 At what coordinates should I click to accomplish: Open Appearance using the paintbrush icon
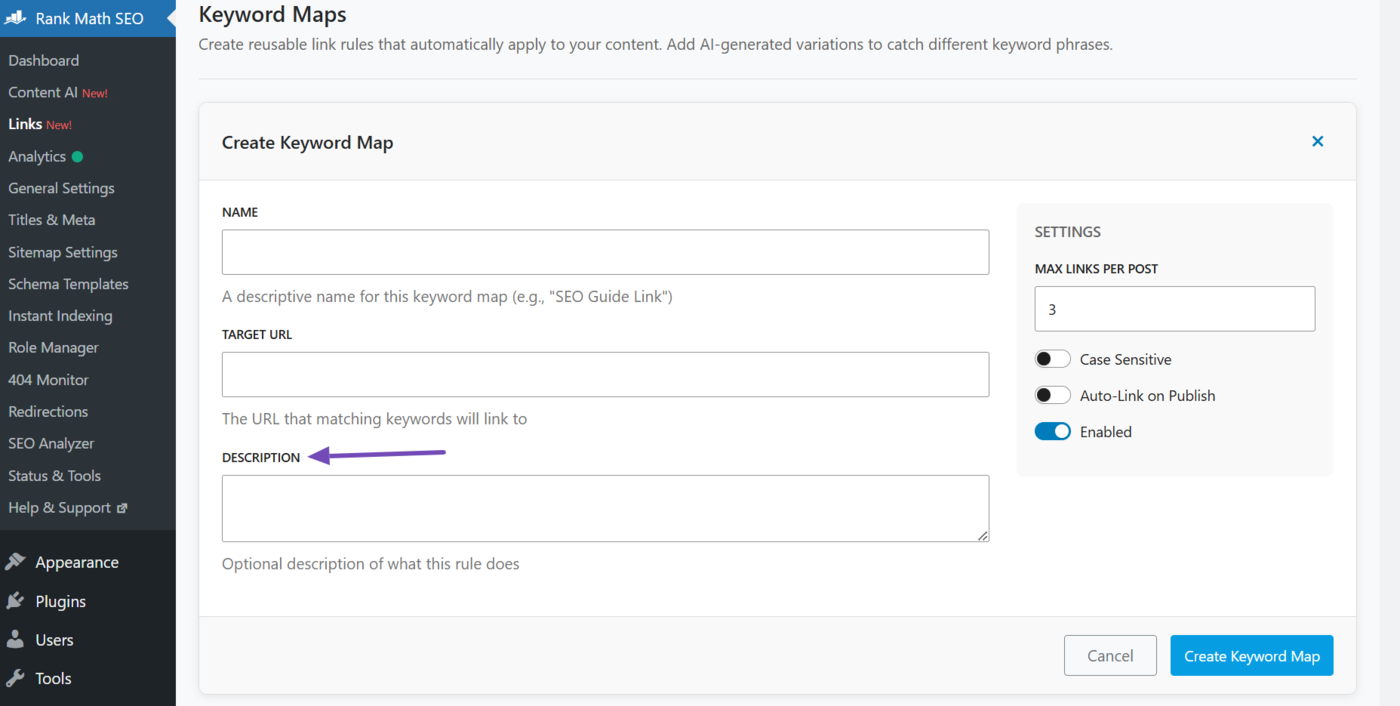pyautogui.click(x=16, y=561)
